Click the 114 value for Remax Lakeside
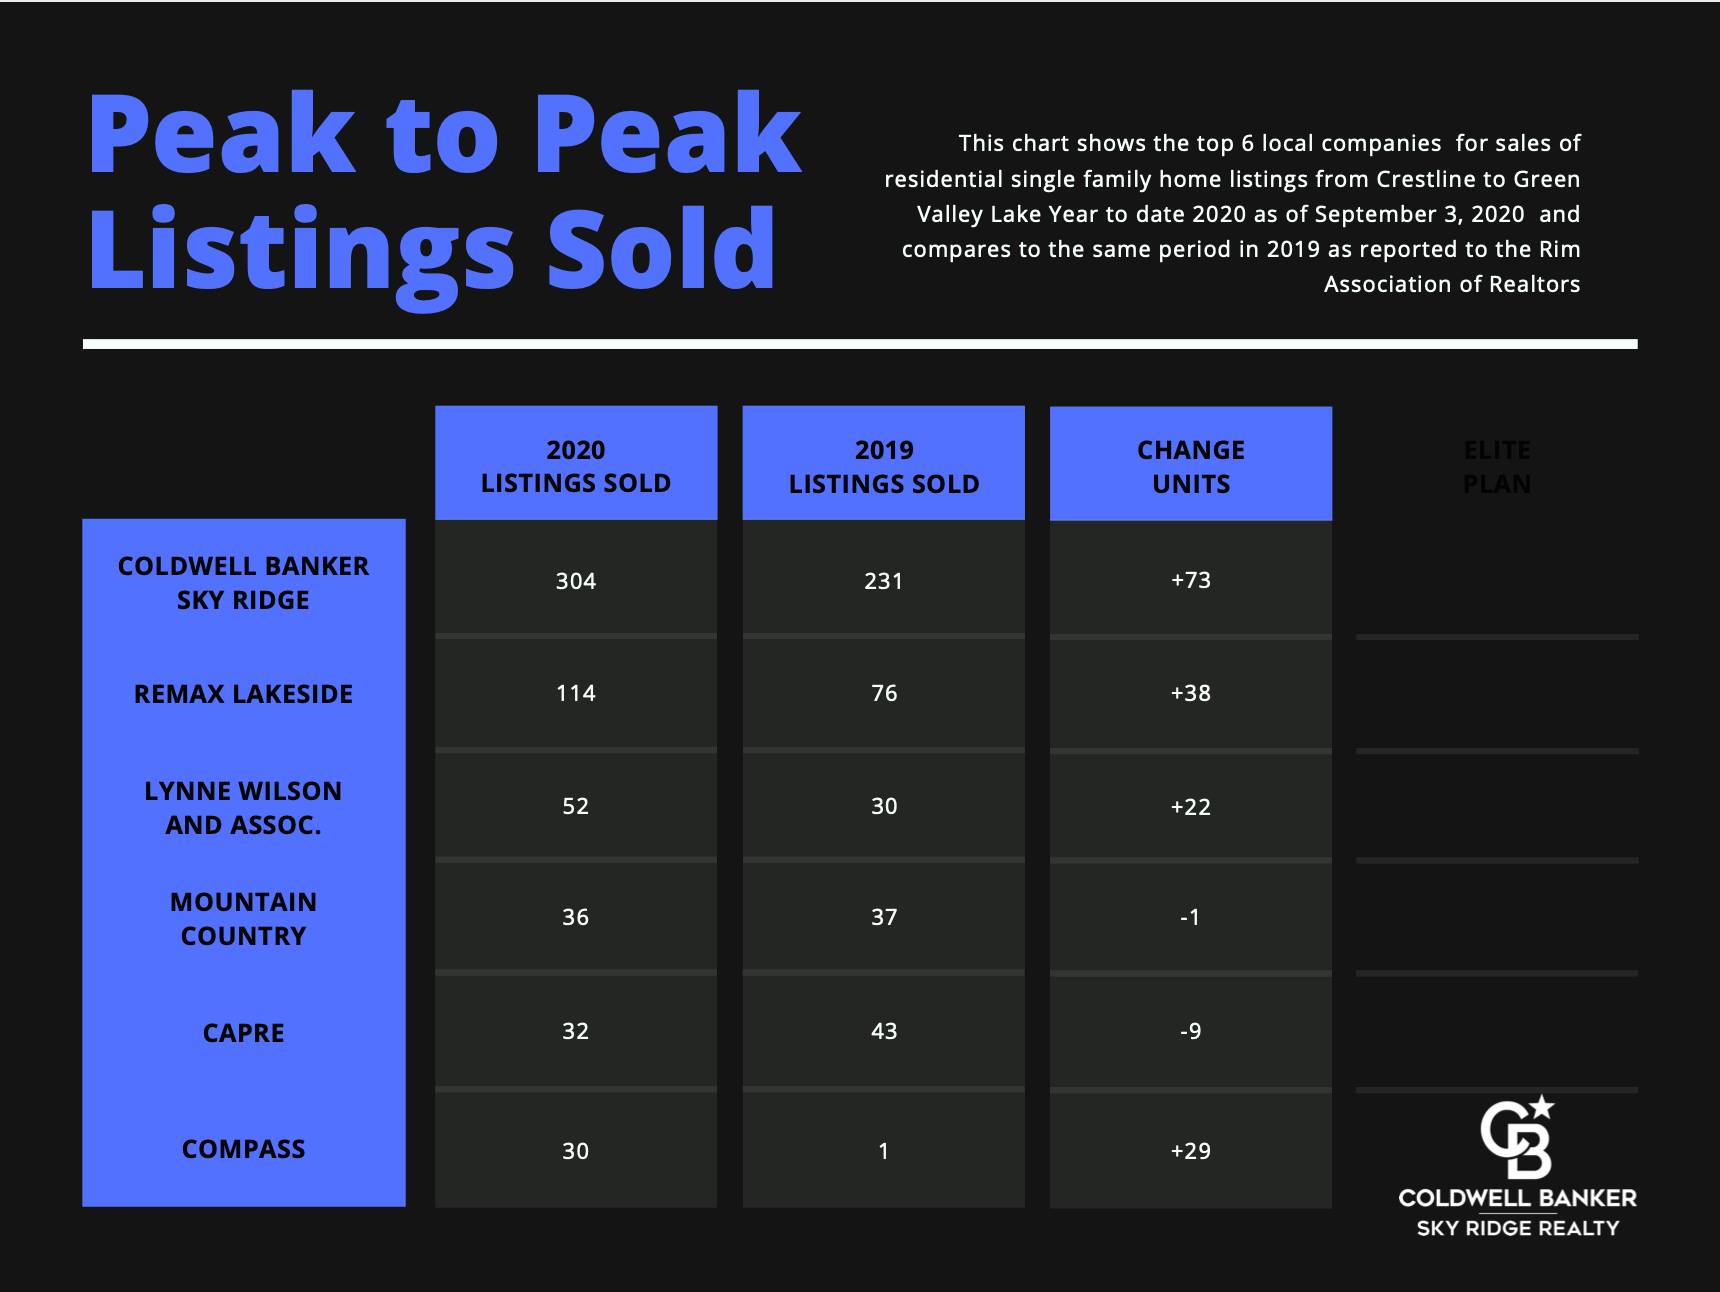 575,694
